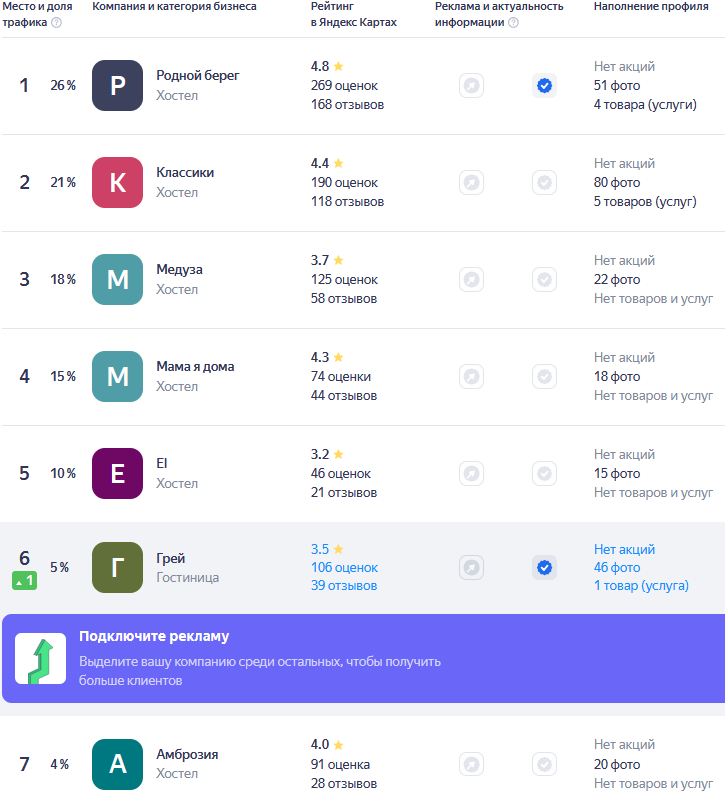Click the blue verified checkmark in Грей row
This screenshot has width=725, height=805.
click(544, 568)
